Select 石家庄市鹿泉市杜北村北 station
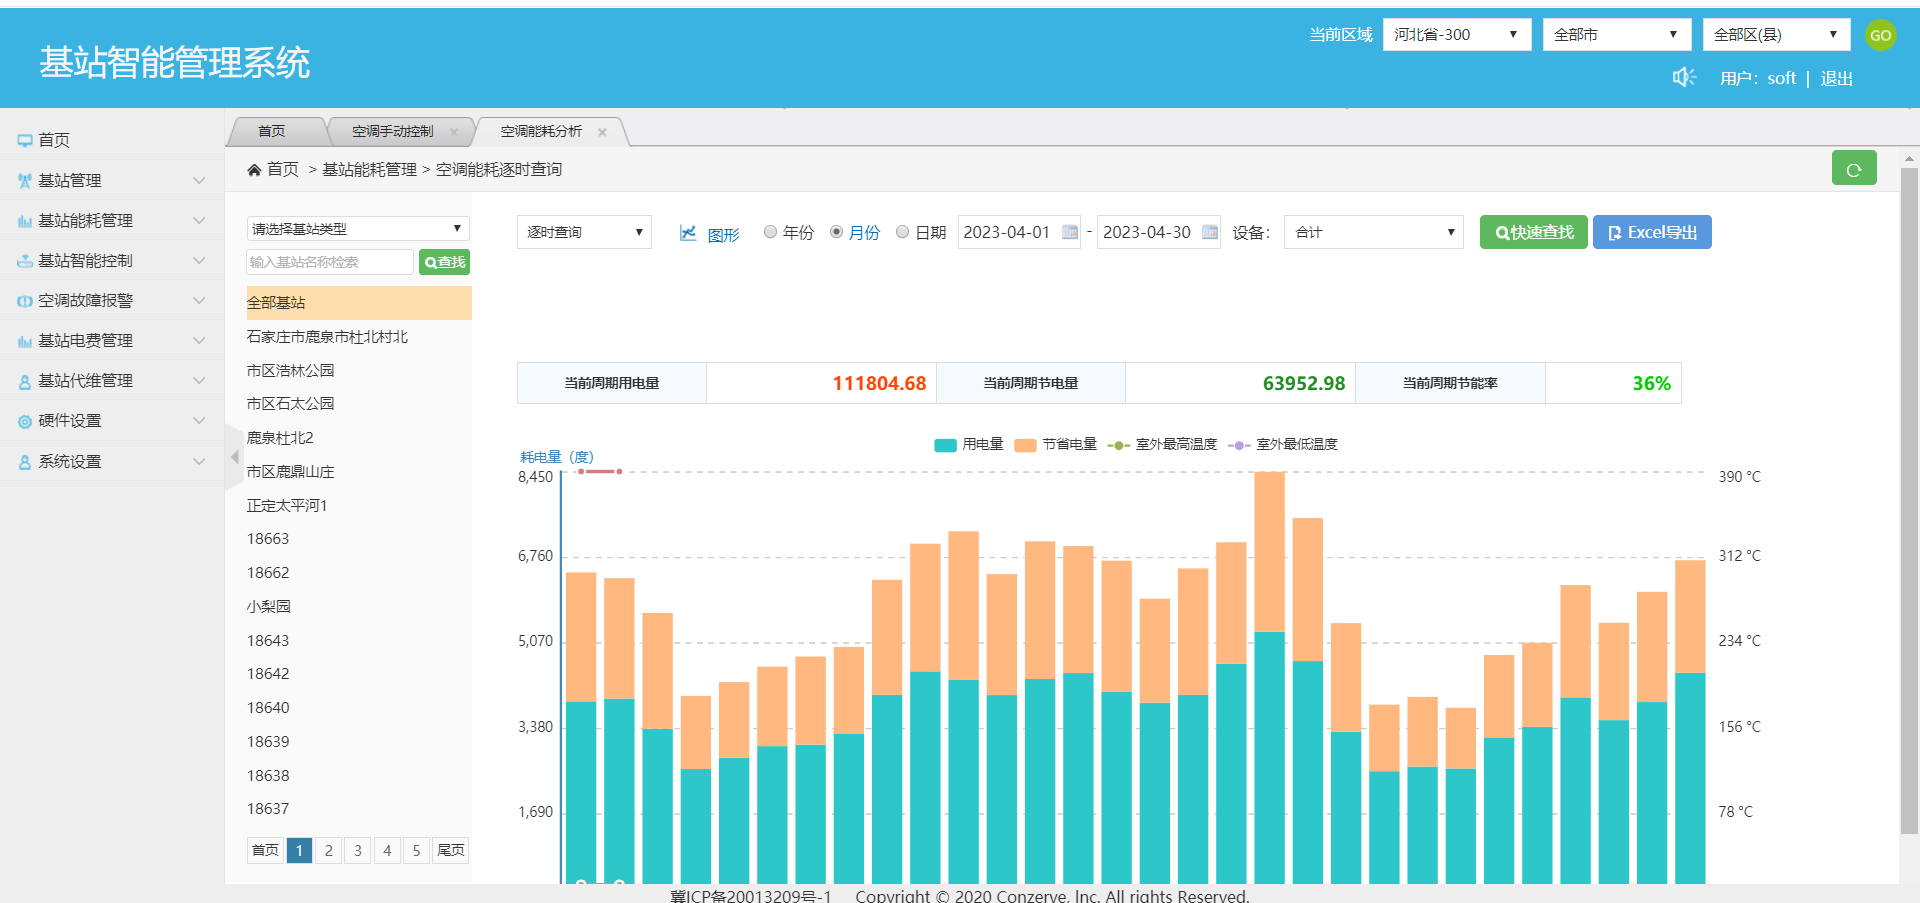The width and height of the screenshot is (1920, 903). (327, 337)
